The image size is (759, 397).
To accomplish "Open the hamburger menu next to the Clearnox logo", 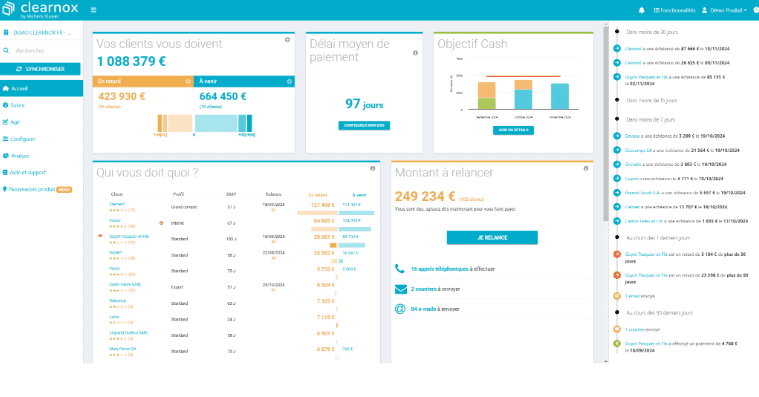I will pyautogui.click(x=93, y=10).
